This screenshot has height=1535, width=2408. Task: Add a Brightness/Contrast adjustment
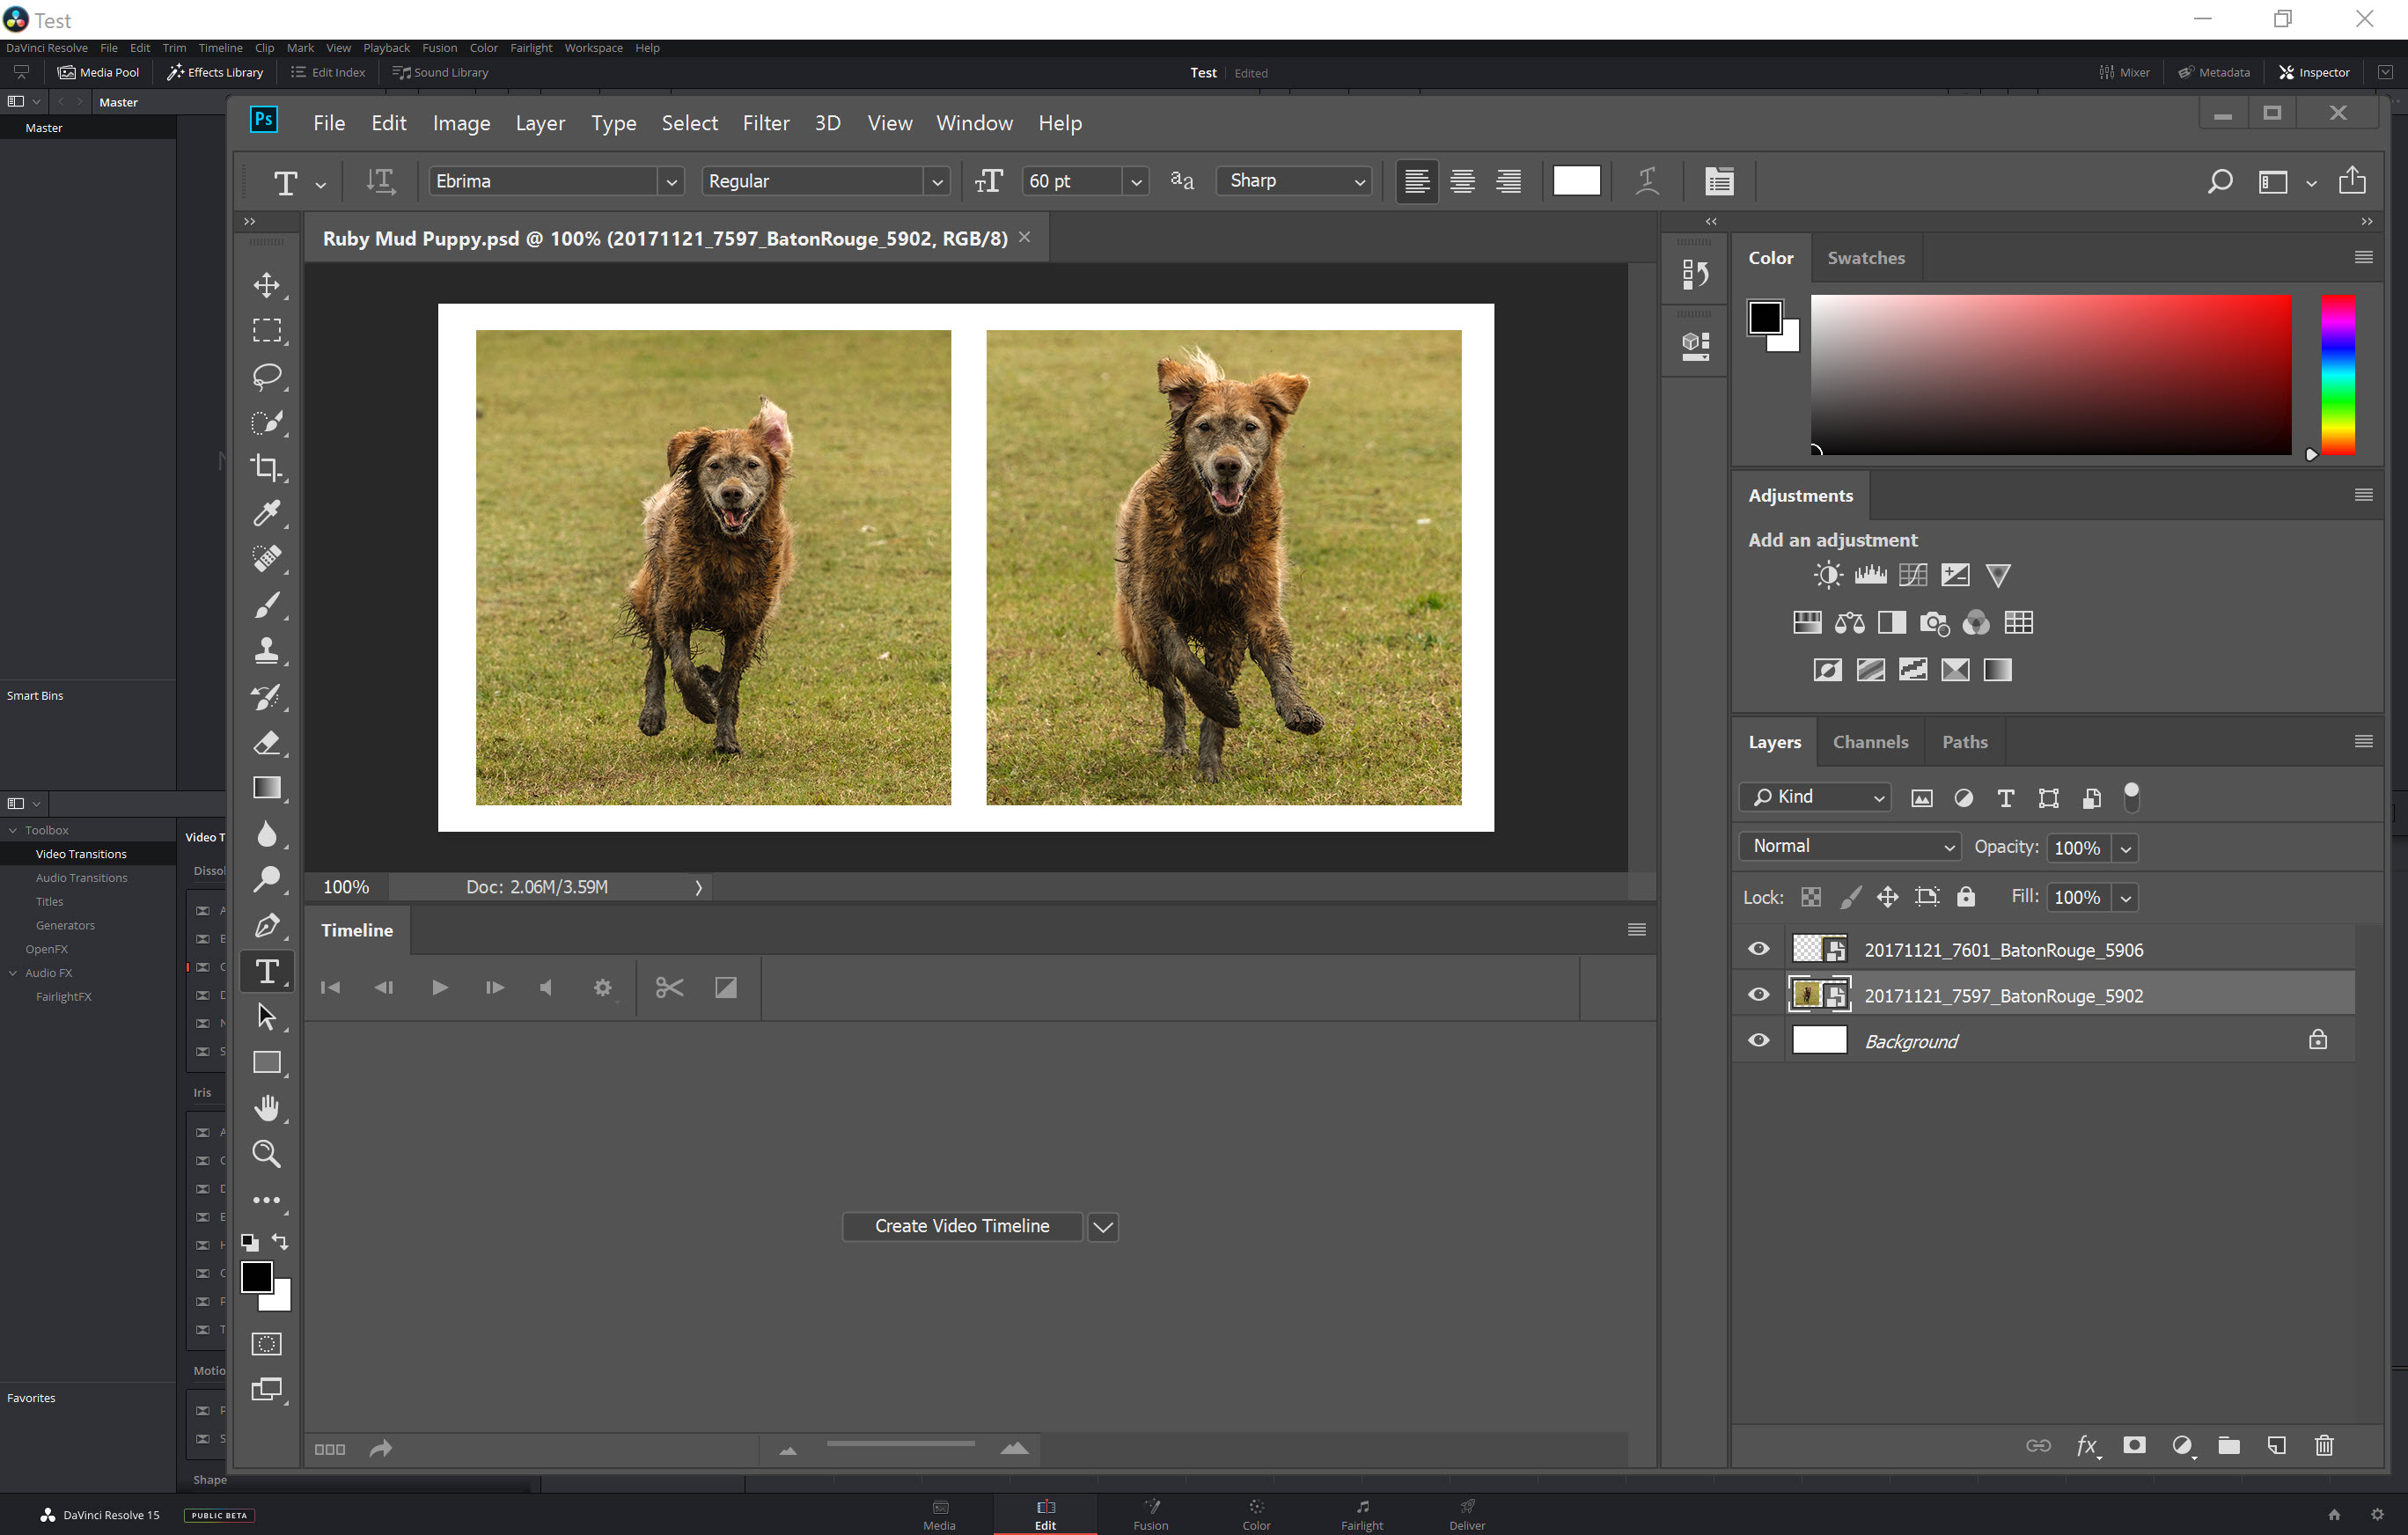click(x=1827, y=575)
